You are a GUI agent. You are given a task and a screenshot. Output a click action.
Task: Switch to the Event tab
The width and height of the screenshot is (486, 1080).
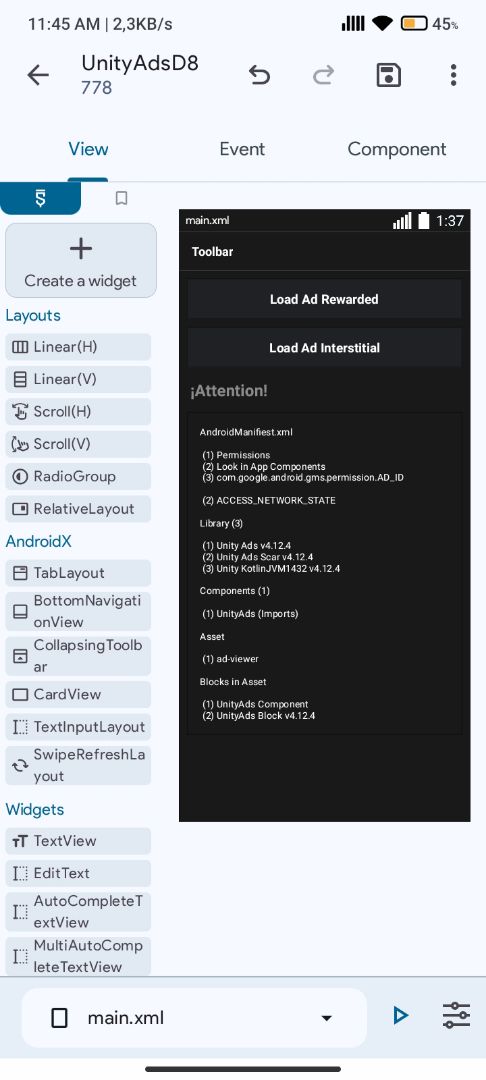[x=242, y=149]
